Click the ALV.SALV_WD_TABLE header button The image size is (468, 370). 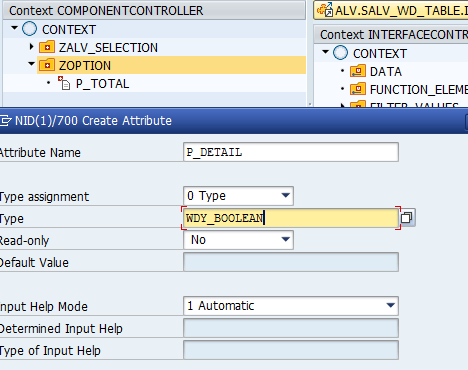tap(391, 10)
